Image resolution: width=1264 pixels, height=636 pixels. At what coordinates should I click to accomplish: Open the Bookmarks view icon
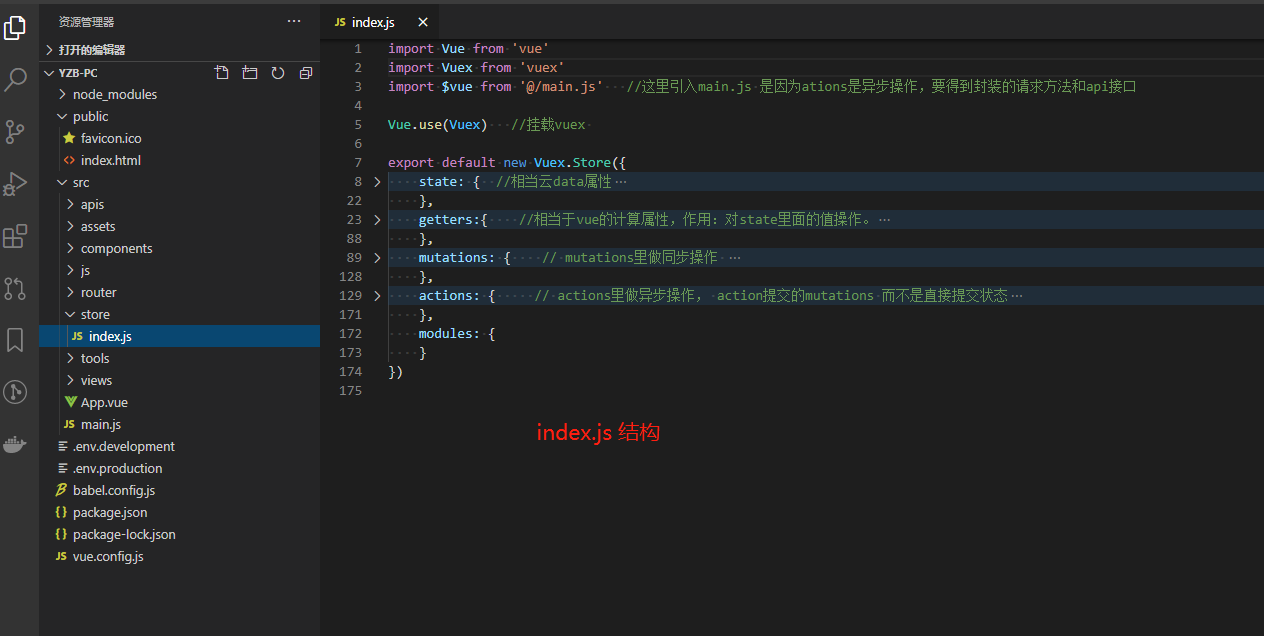pos(15,340)
